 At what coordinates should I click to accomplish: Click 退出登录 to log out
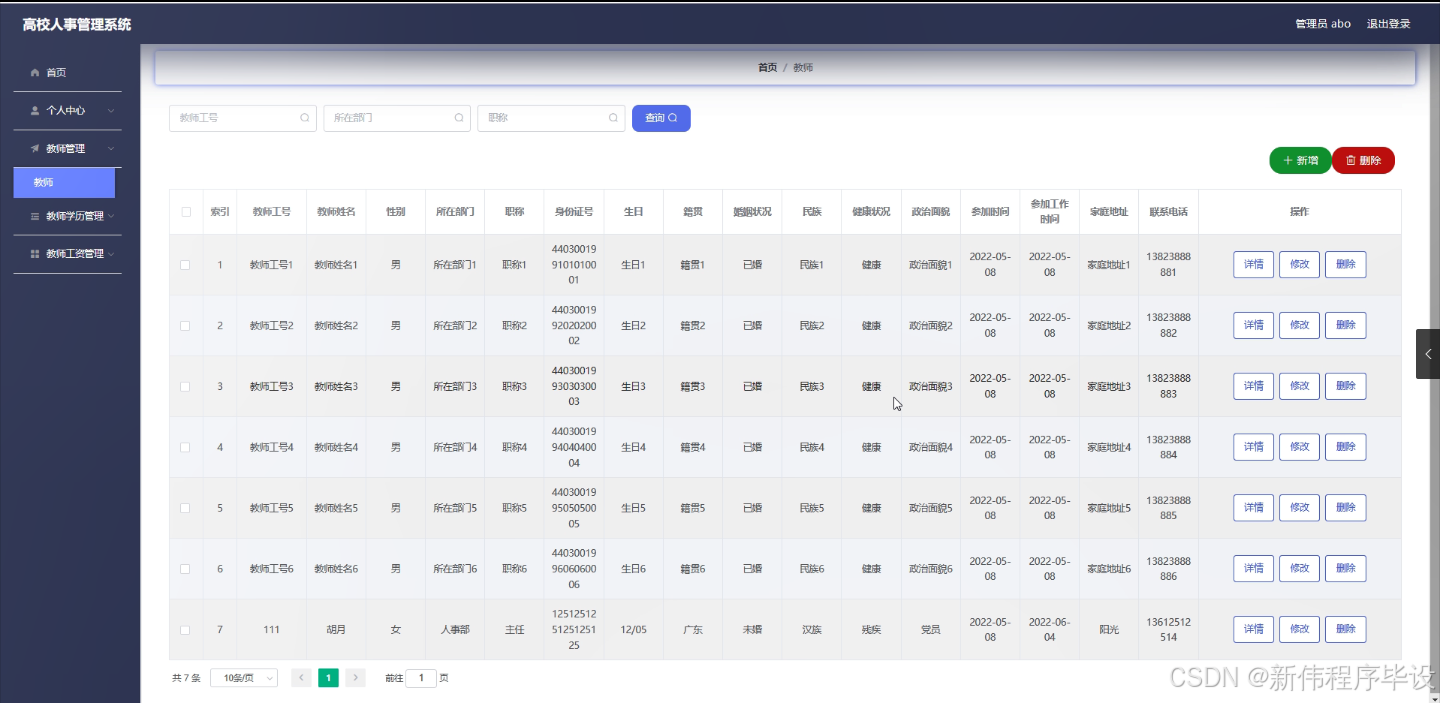(x=1388, y=24)
